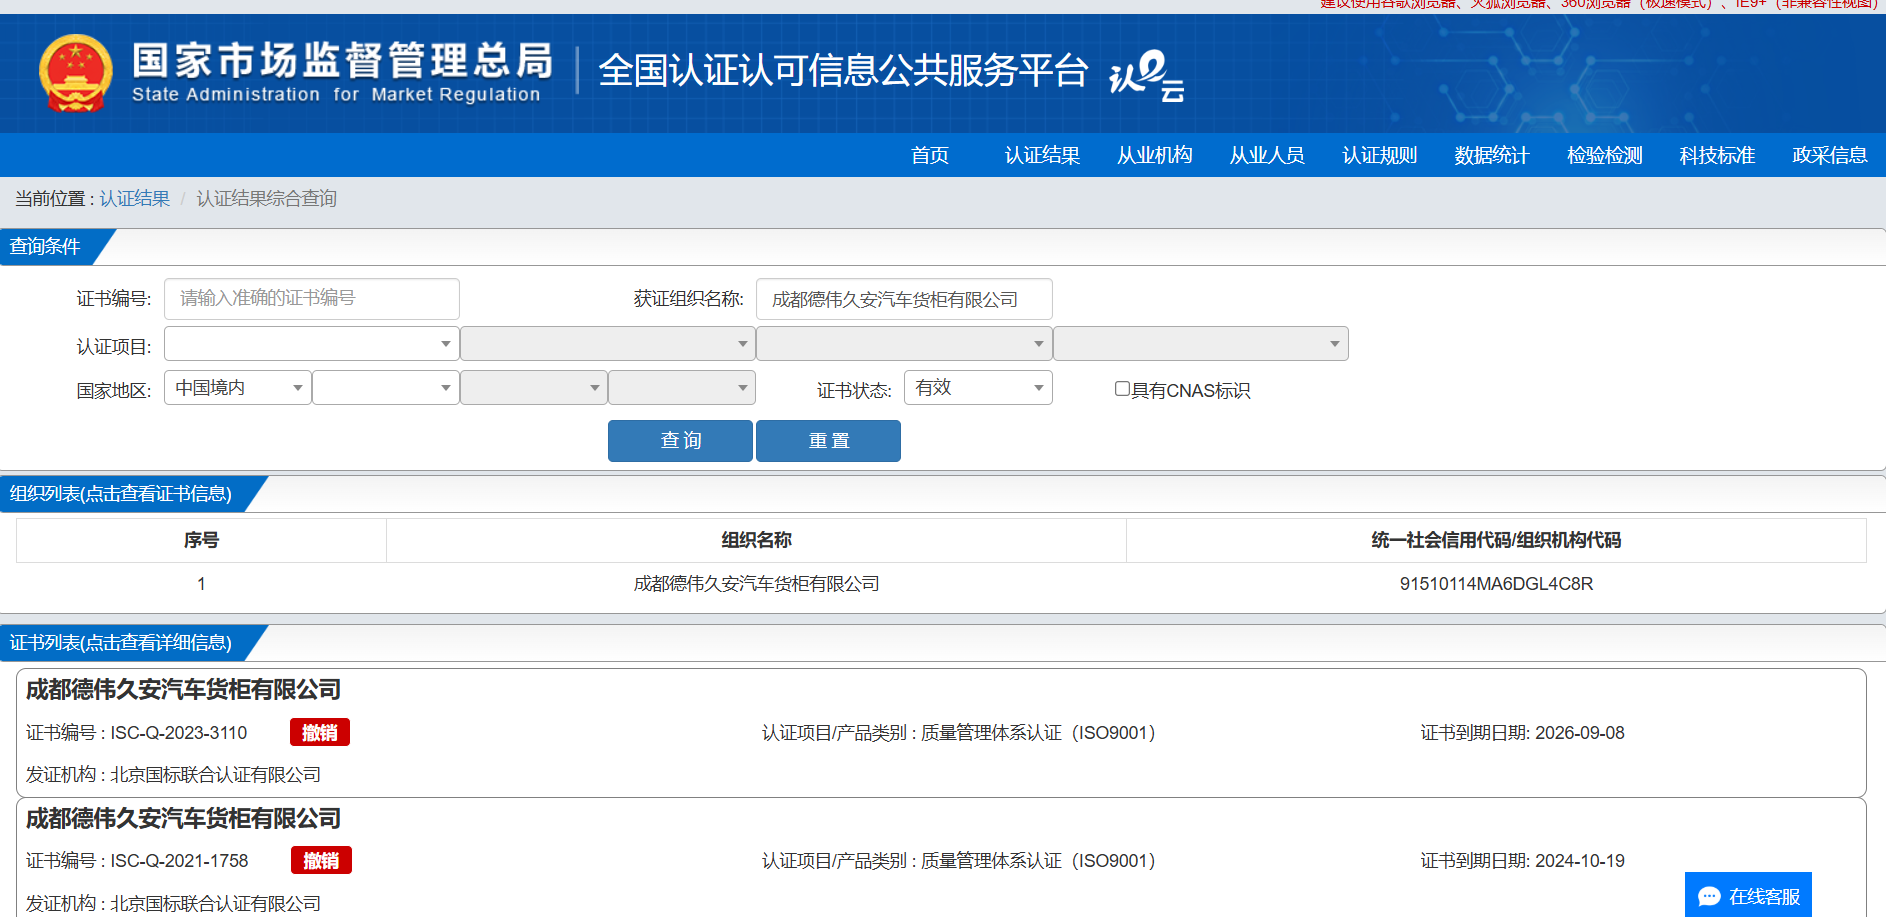Click the 序号 column header
This screenshot has width=1886, height=917.
tap(201, 540)
